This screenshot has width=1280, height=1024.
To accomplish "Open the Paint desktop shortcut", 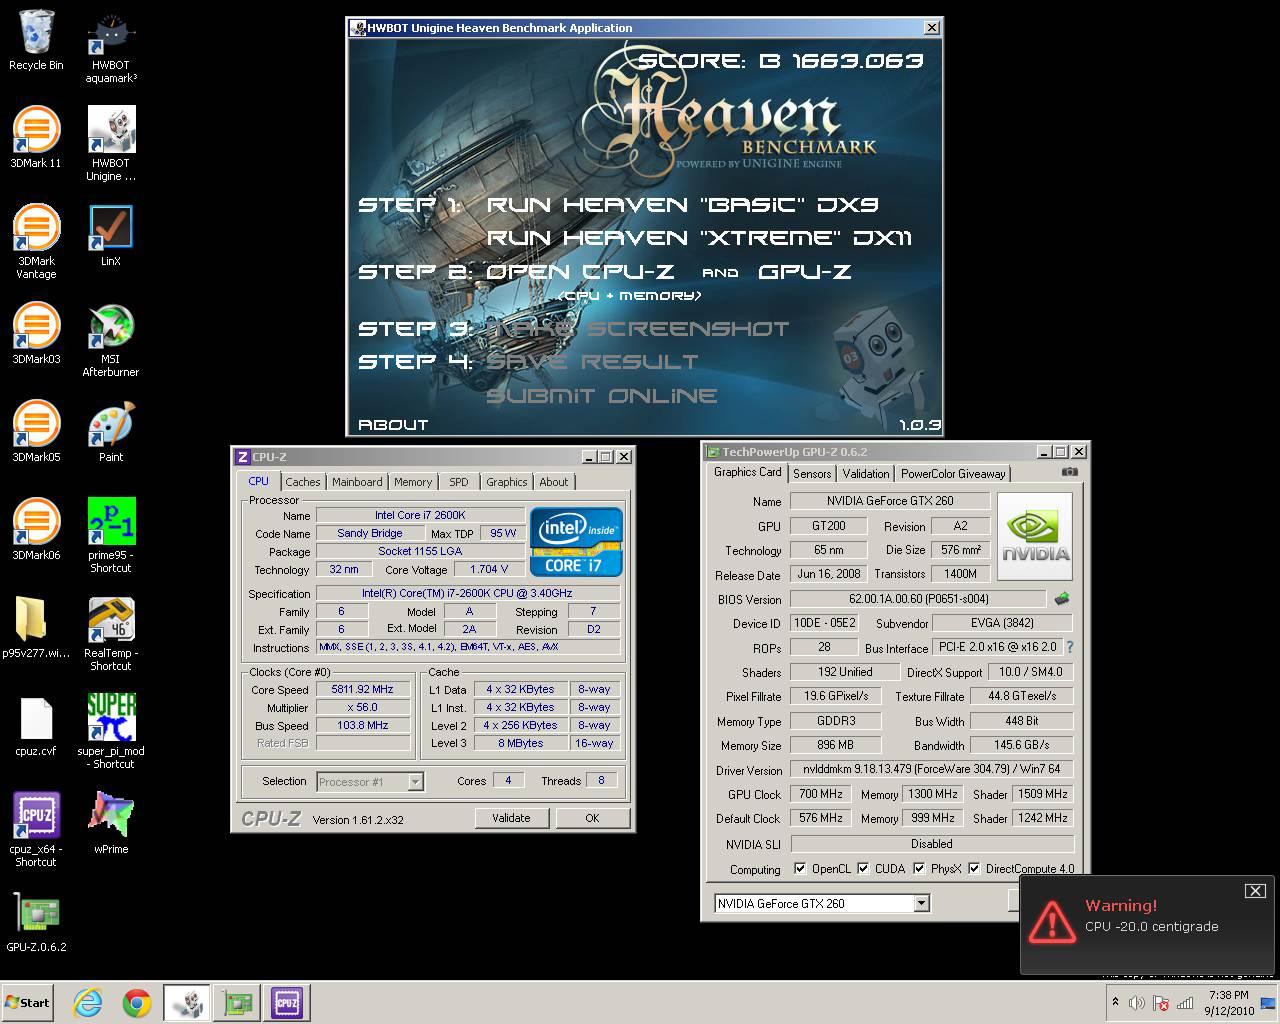I will (x=111, y=431).
